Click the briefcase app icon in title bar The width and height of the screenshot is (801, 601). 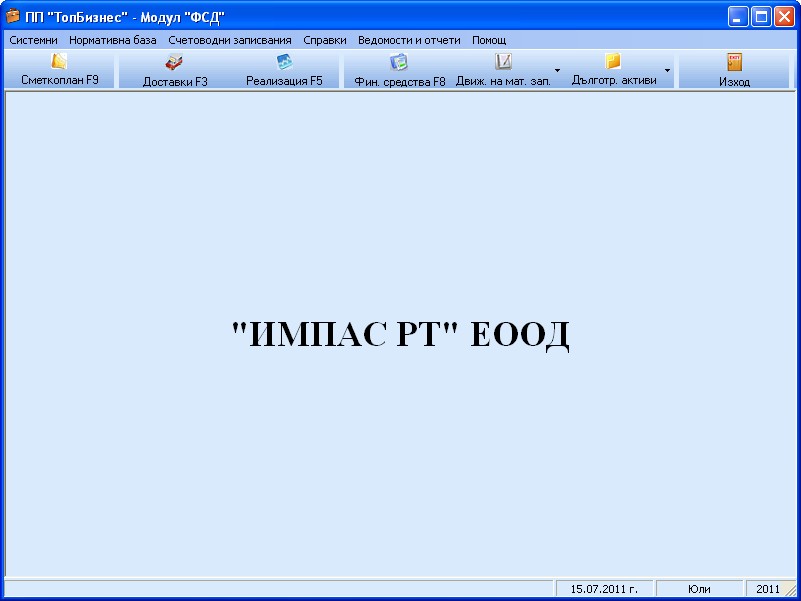coord(13,17)
